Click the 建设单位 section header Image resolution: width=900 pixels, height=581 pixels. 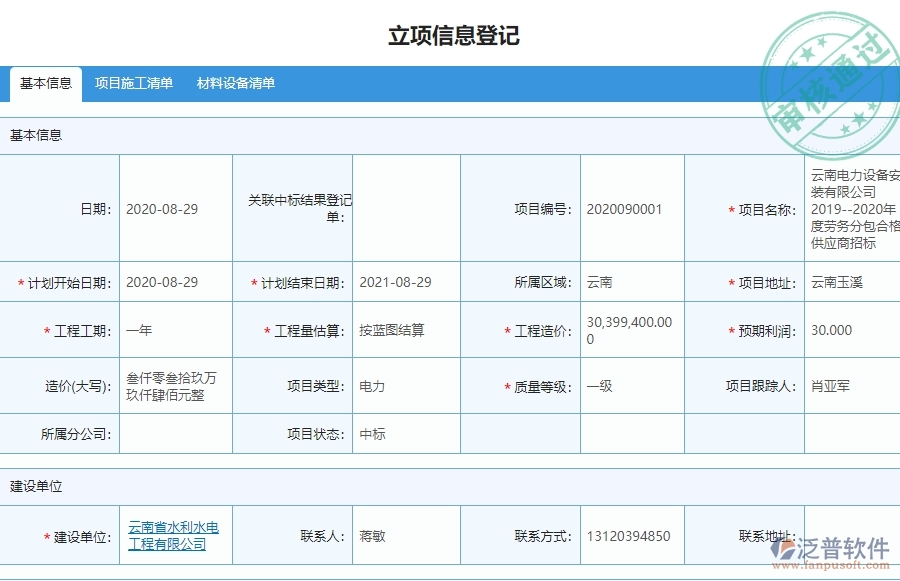38,486
